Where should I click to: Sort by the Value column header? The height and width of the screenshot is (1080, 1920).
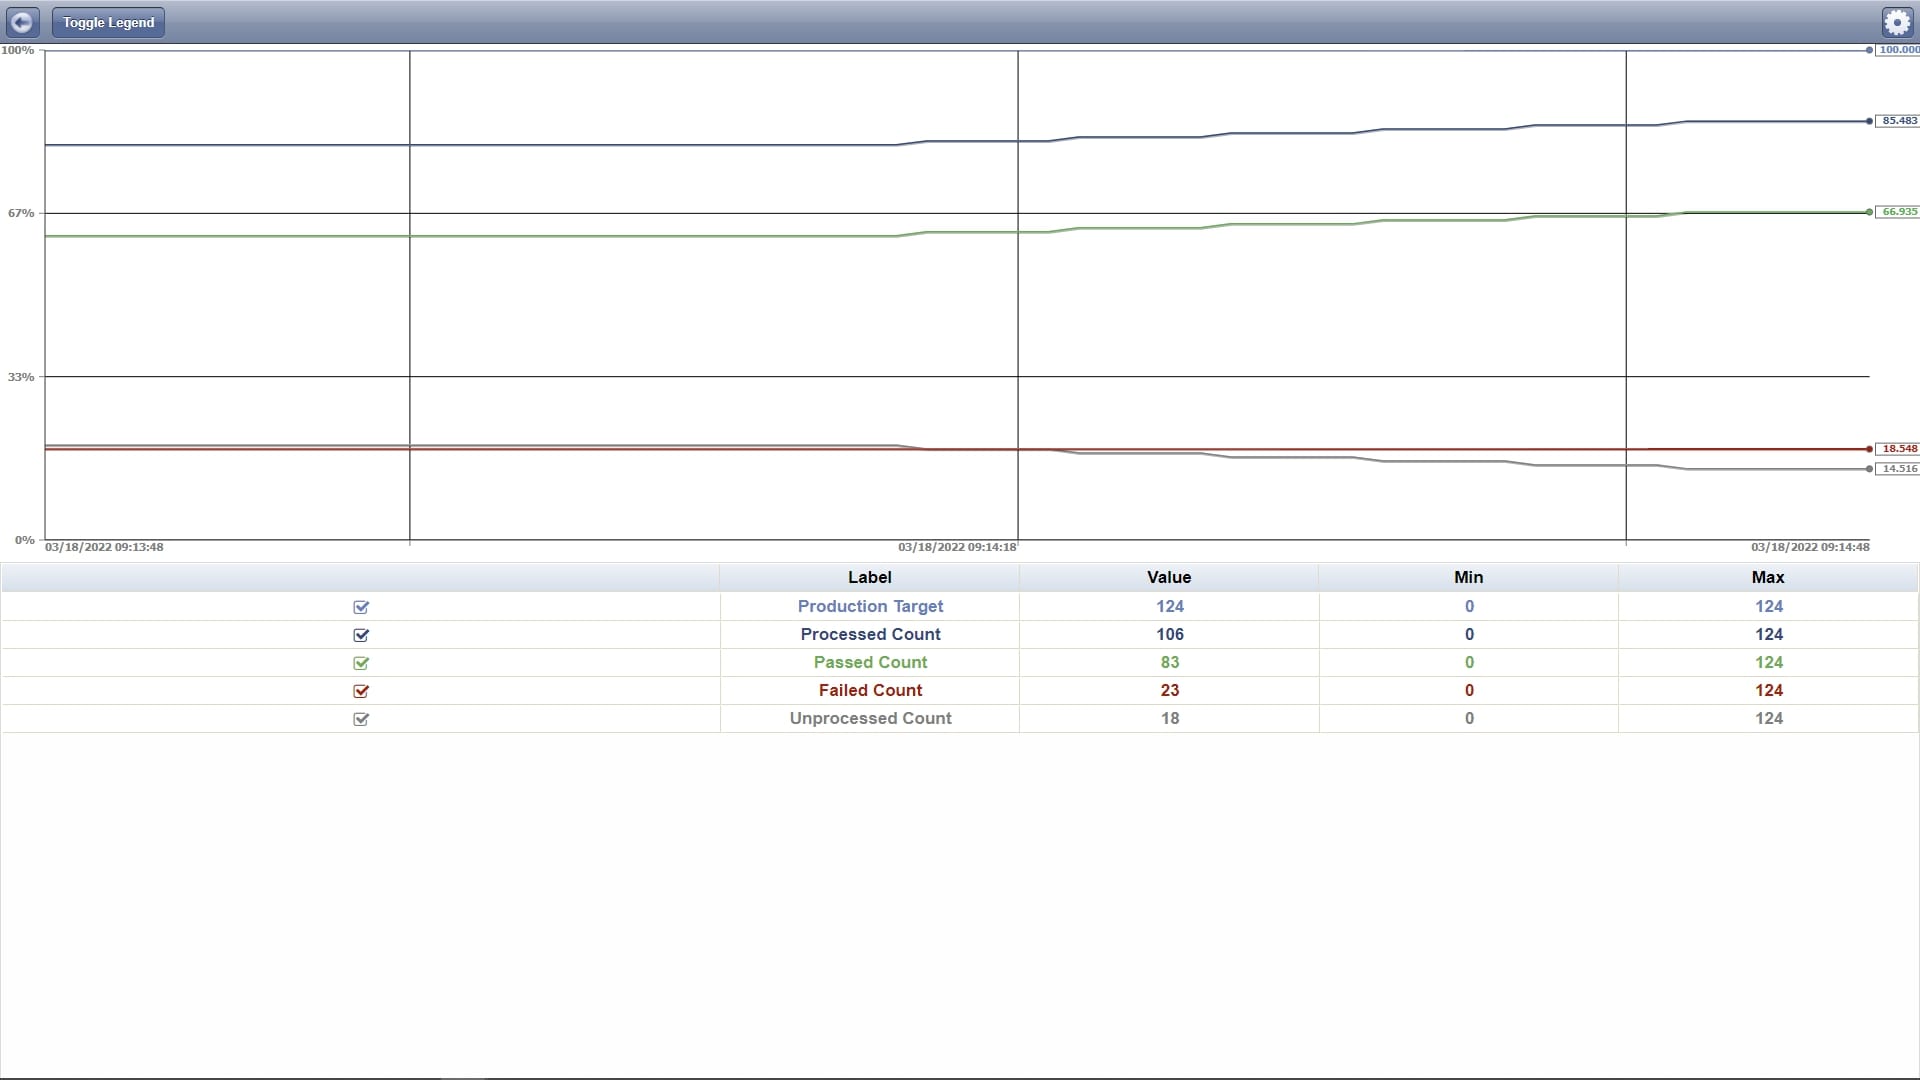click(x=1168, y=577)
